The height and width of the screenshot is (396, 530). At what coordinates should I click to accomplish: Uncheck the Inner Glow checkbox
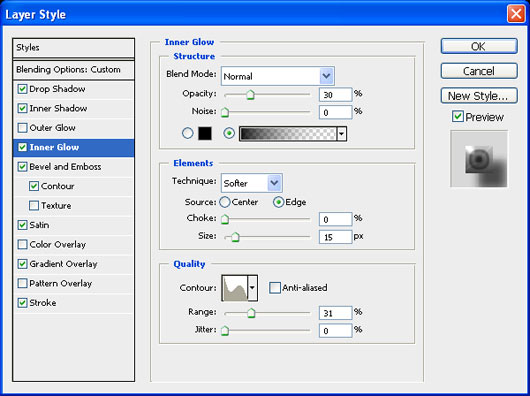pos(22,147)
